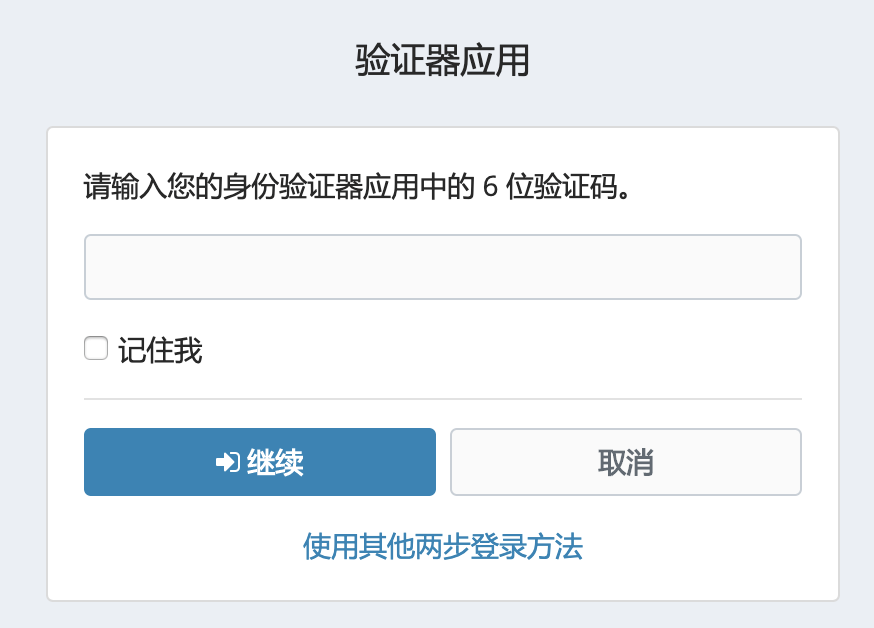Click the 6-digit verification code input field

(442, 266)
